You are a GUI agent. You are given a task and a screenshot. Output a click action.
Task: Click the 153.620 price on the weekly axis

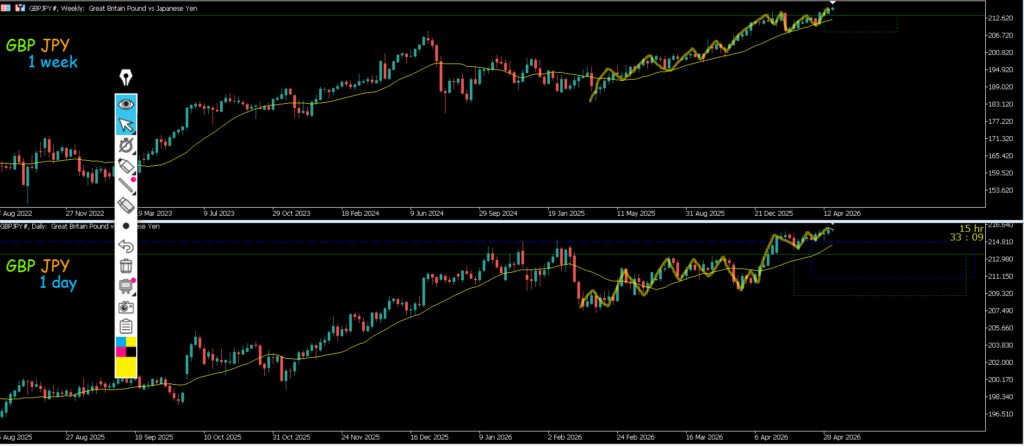(x=1002, y=191)
